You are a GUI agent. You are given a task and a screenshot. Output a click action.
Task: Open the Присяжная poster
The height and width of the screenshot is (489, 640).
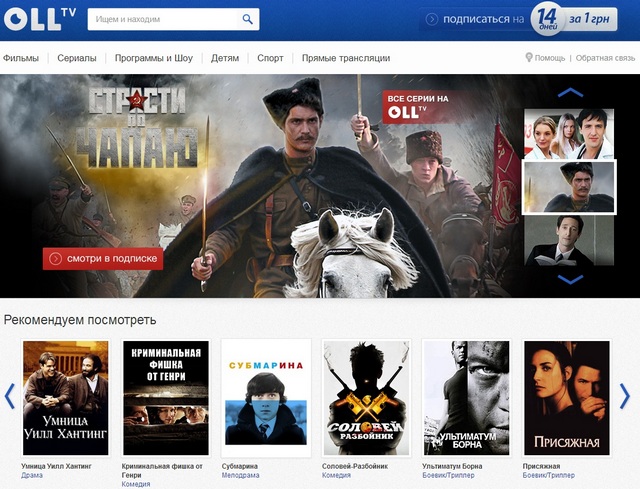click(x=567, y=398)
